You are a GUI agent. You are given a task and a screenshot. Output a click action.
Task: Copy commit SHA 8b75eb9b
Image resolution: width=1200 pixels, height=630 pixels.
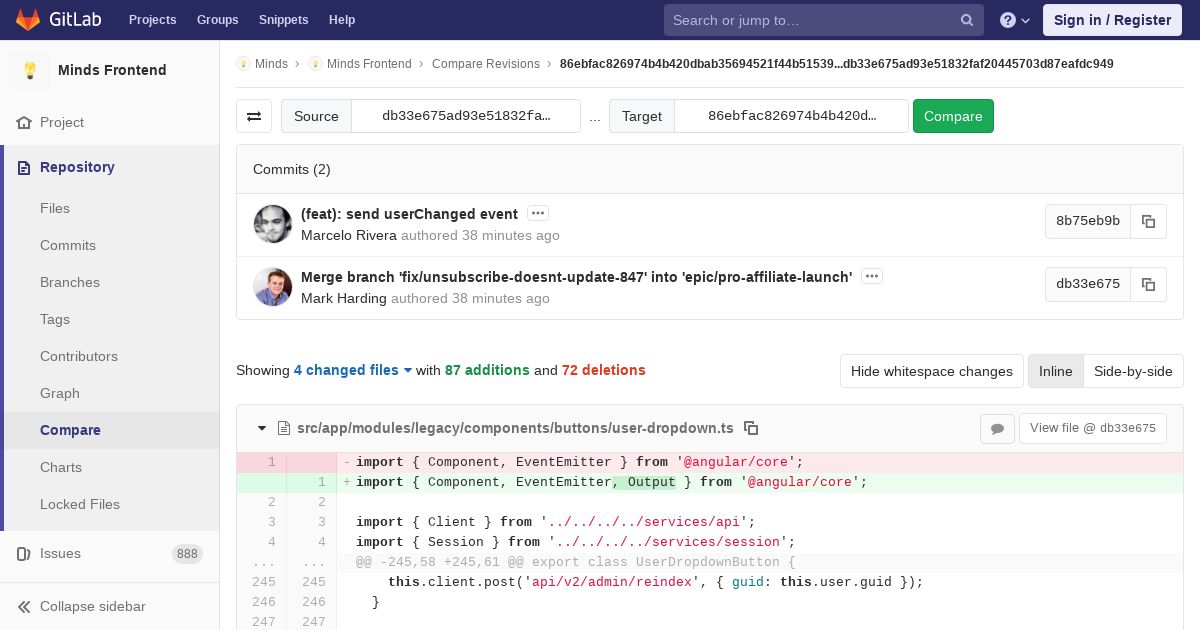(1148, 222)
